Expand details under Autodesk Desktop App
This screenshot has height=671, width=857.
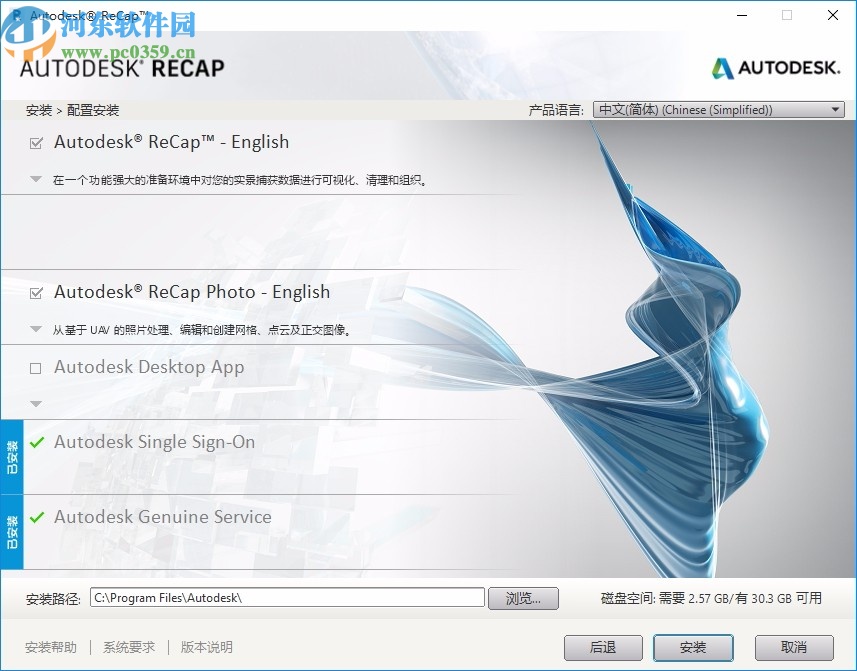36,404
